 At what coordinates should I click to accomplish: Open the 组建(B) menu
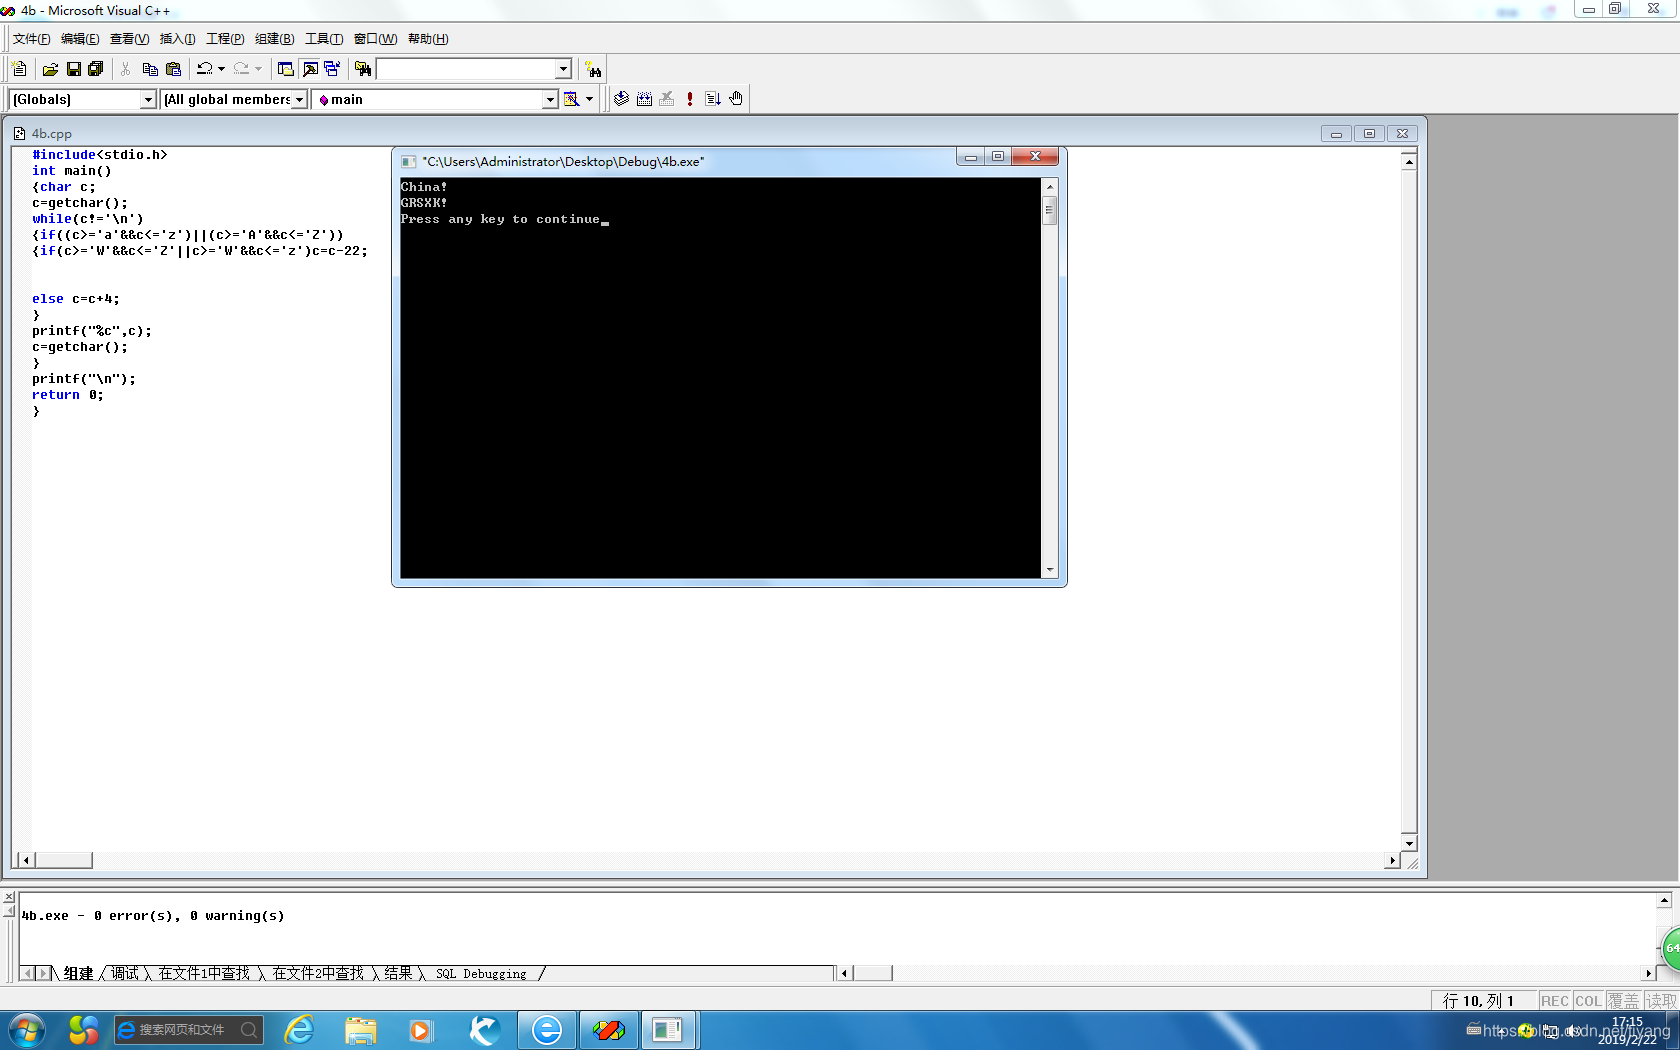point(274,39)
